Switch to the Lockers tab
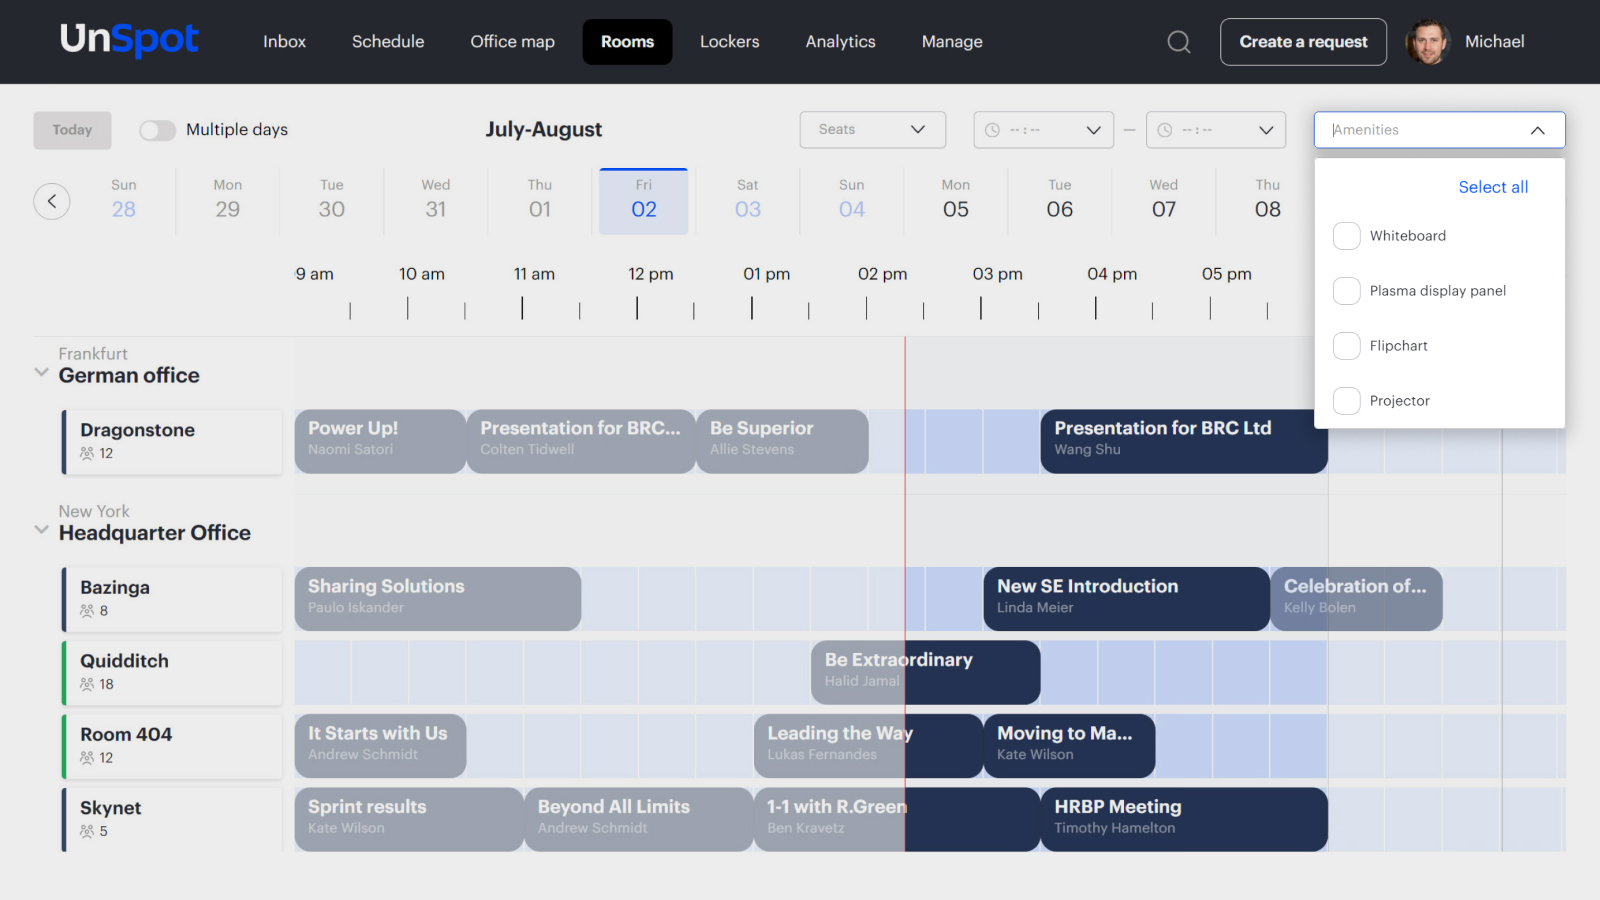 click(x=729, y=42)
